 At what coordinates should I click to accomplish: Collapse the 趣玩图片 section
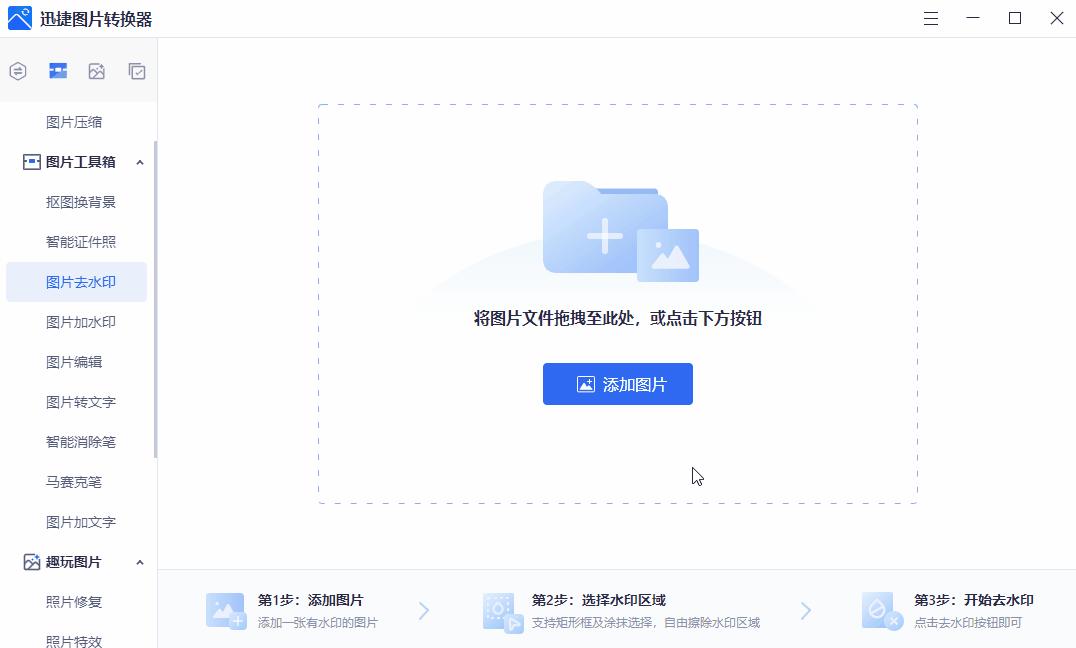coord(140,561)
